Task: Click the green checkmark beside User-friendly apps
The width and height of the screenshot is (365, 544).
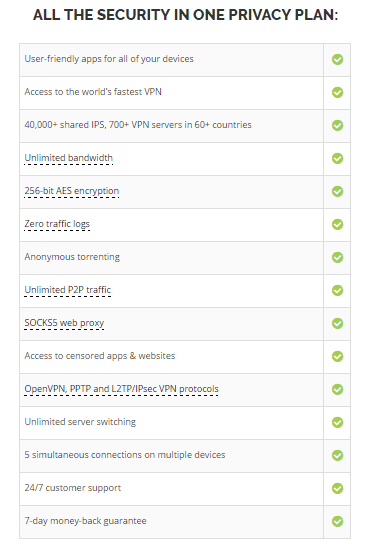Action: 337,59
